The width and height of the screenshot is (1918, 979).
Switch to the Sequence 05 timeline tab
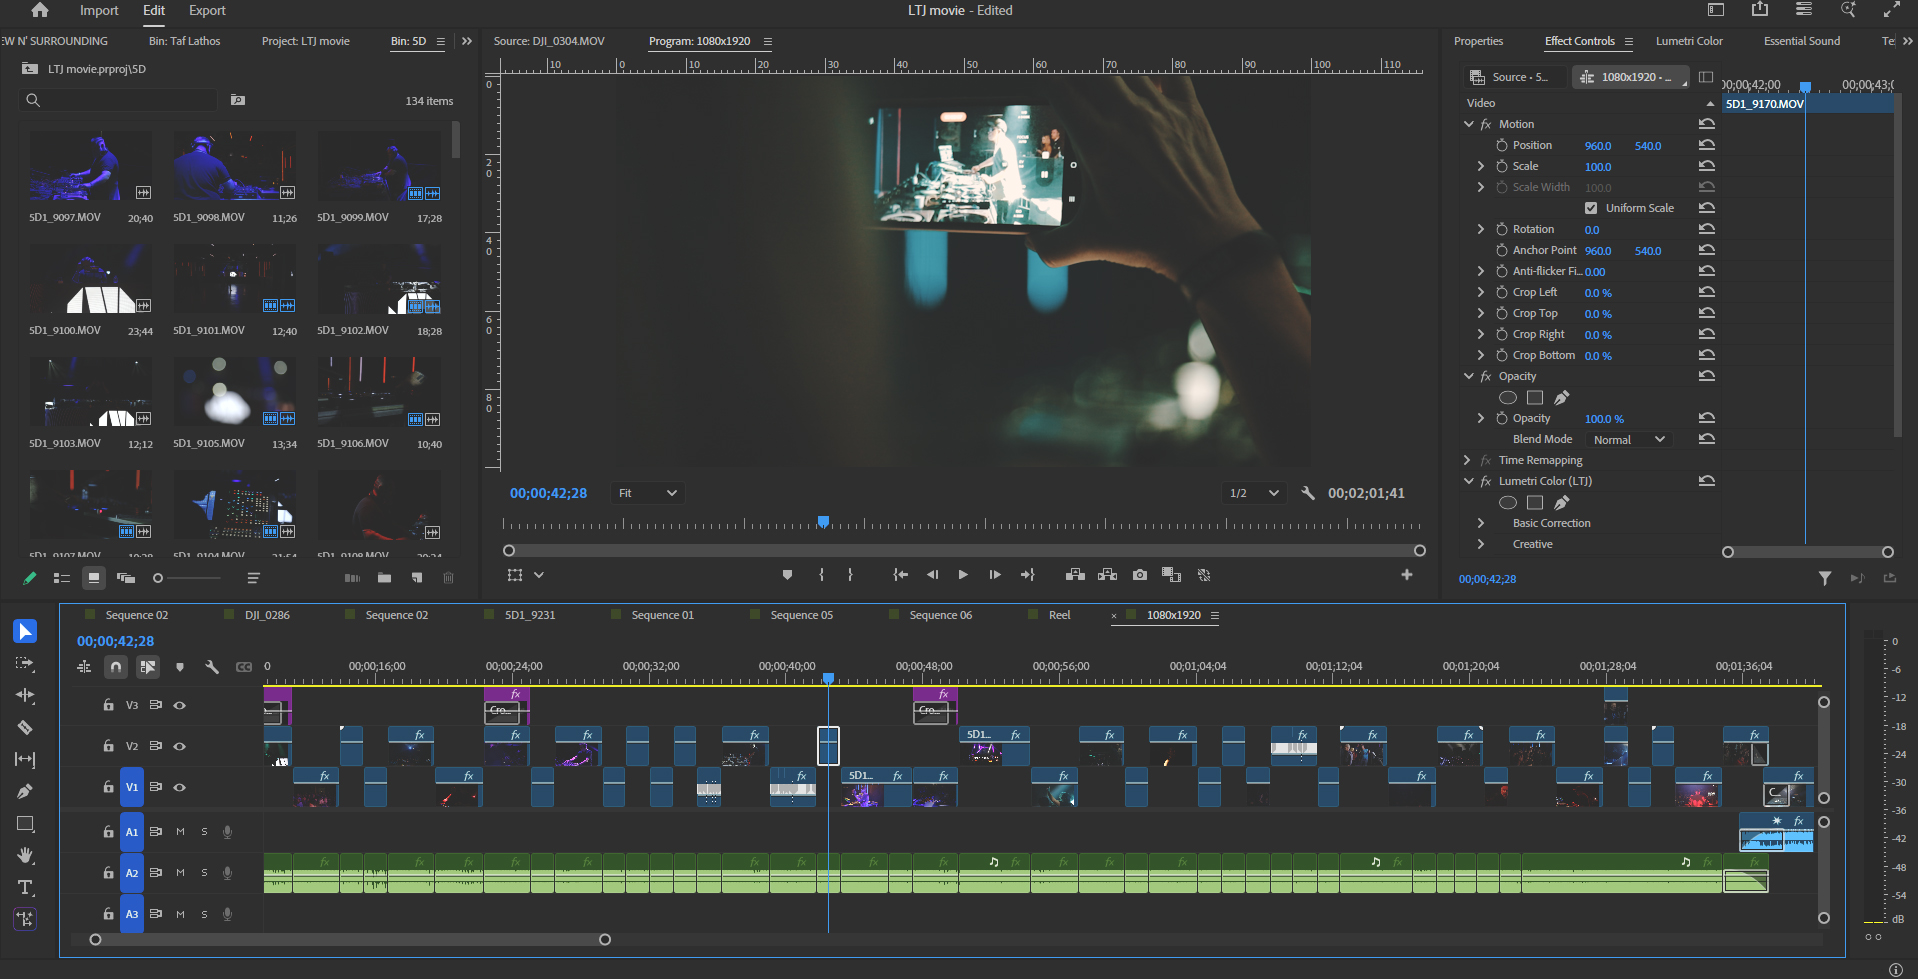point(803,614)
